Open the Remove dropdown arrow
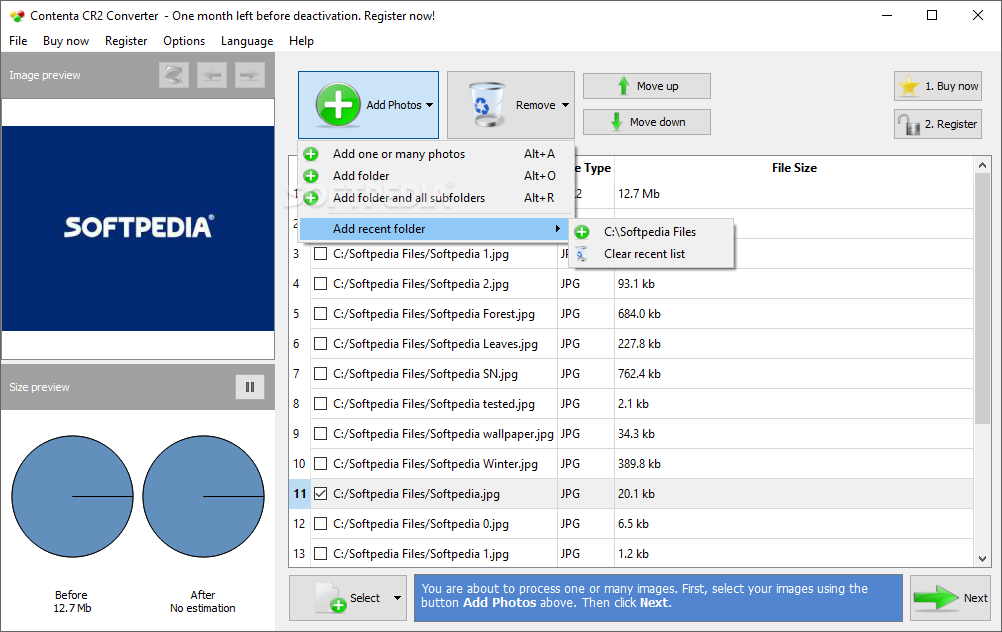Image resolution: width=1002 pixels, height=632 pixels. coord(566,105)
